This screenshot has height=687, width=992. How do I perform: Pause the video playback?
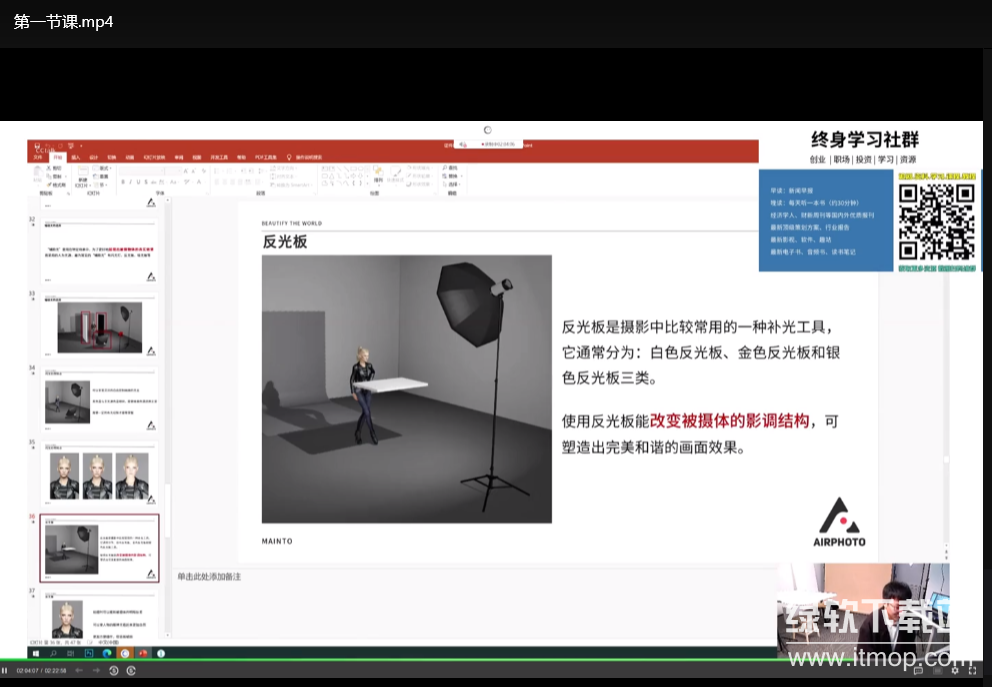(x=5, y=670)
